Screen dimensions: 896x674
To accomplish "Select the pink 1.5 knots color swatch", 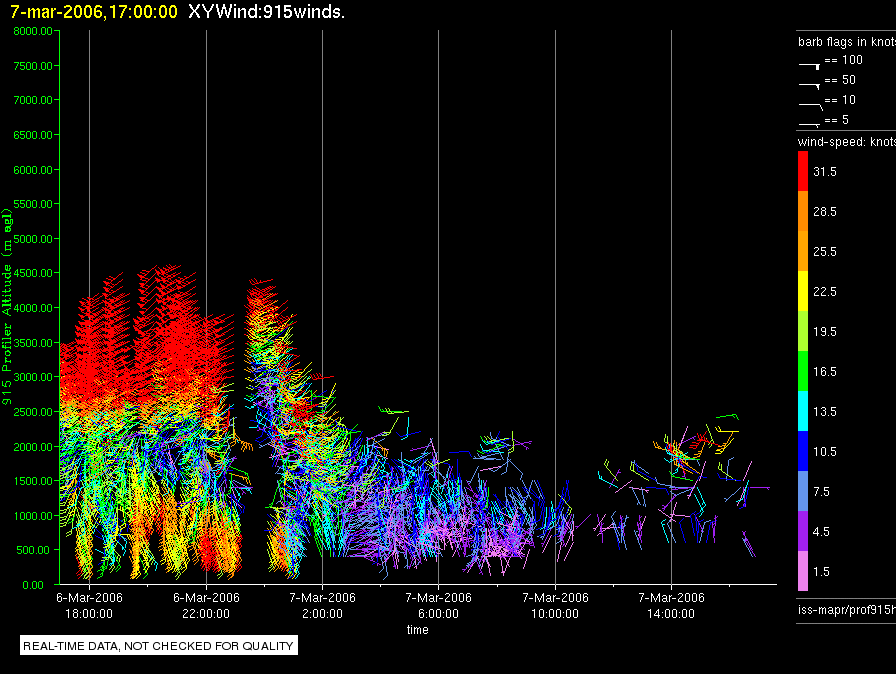I will 803,571.
